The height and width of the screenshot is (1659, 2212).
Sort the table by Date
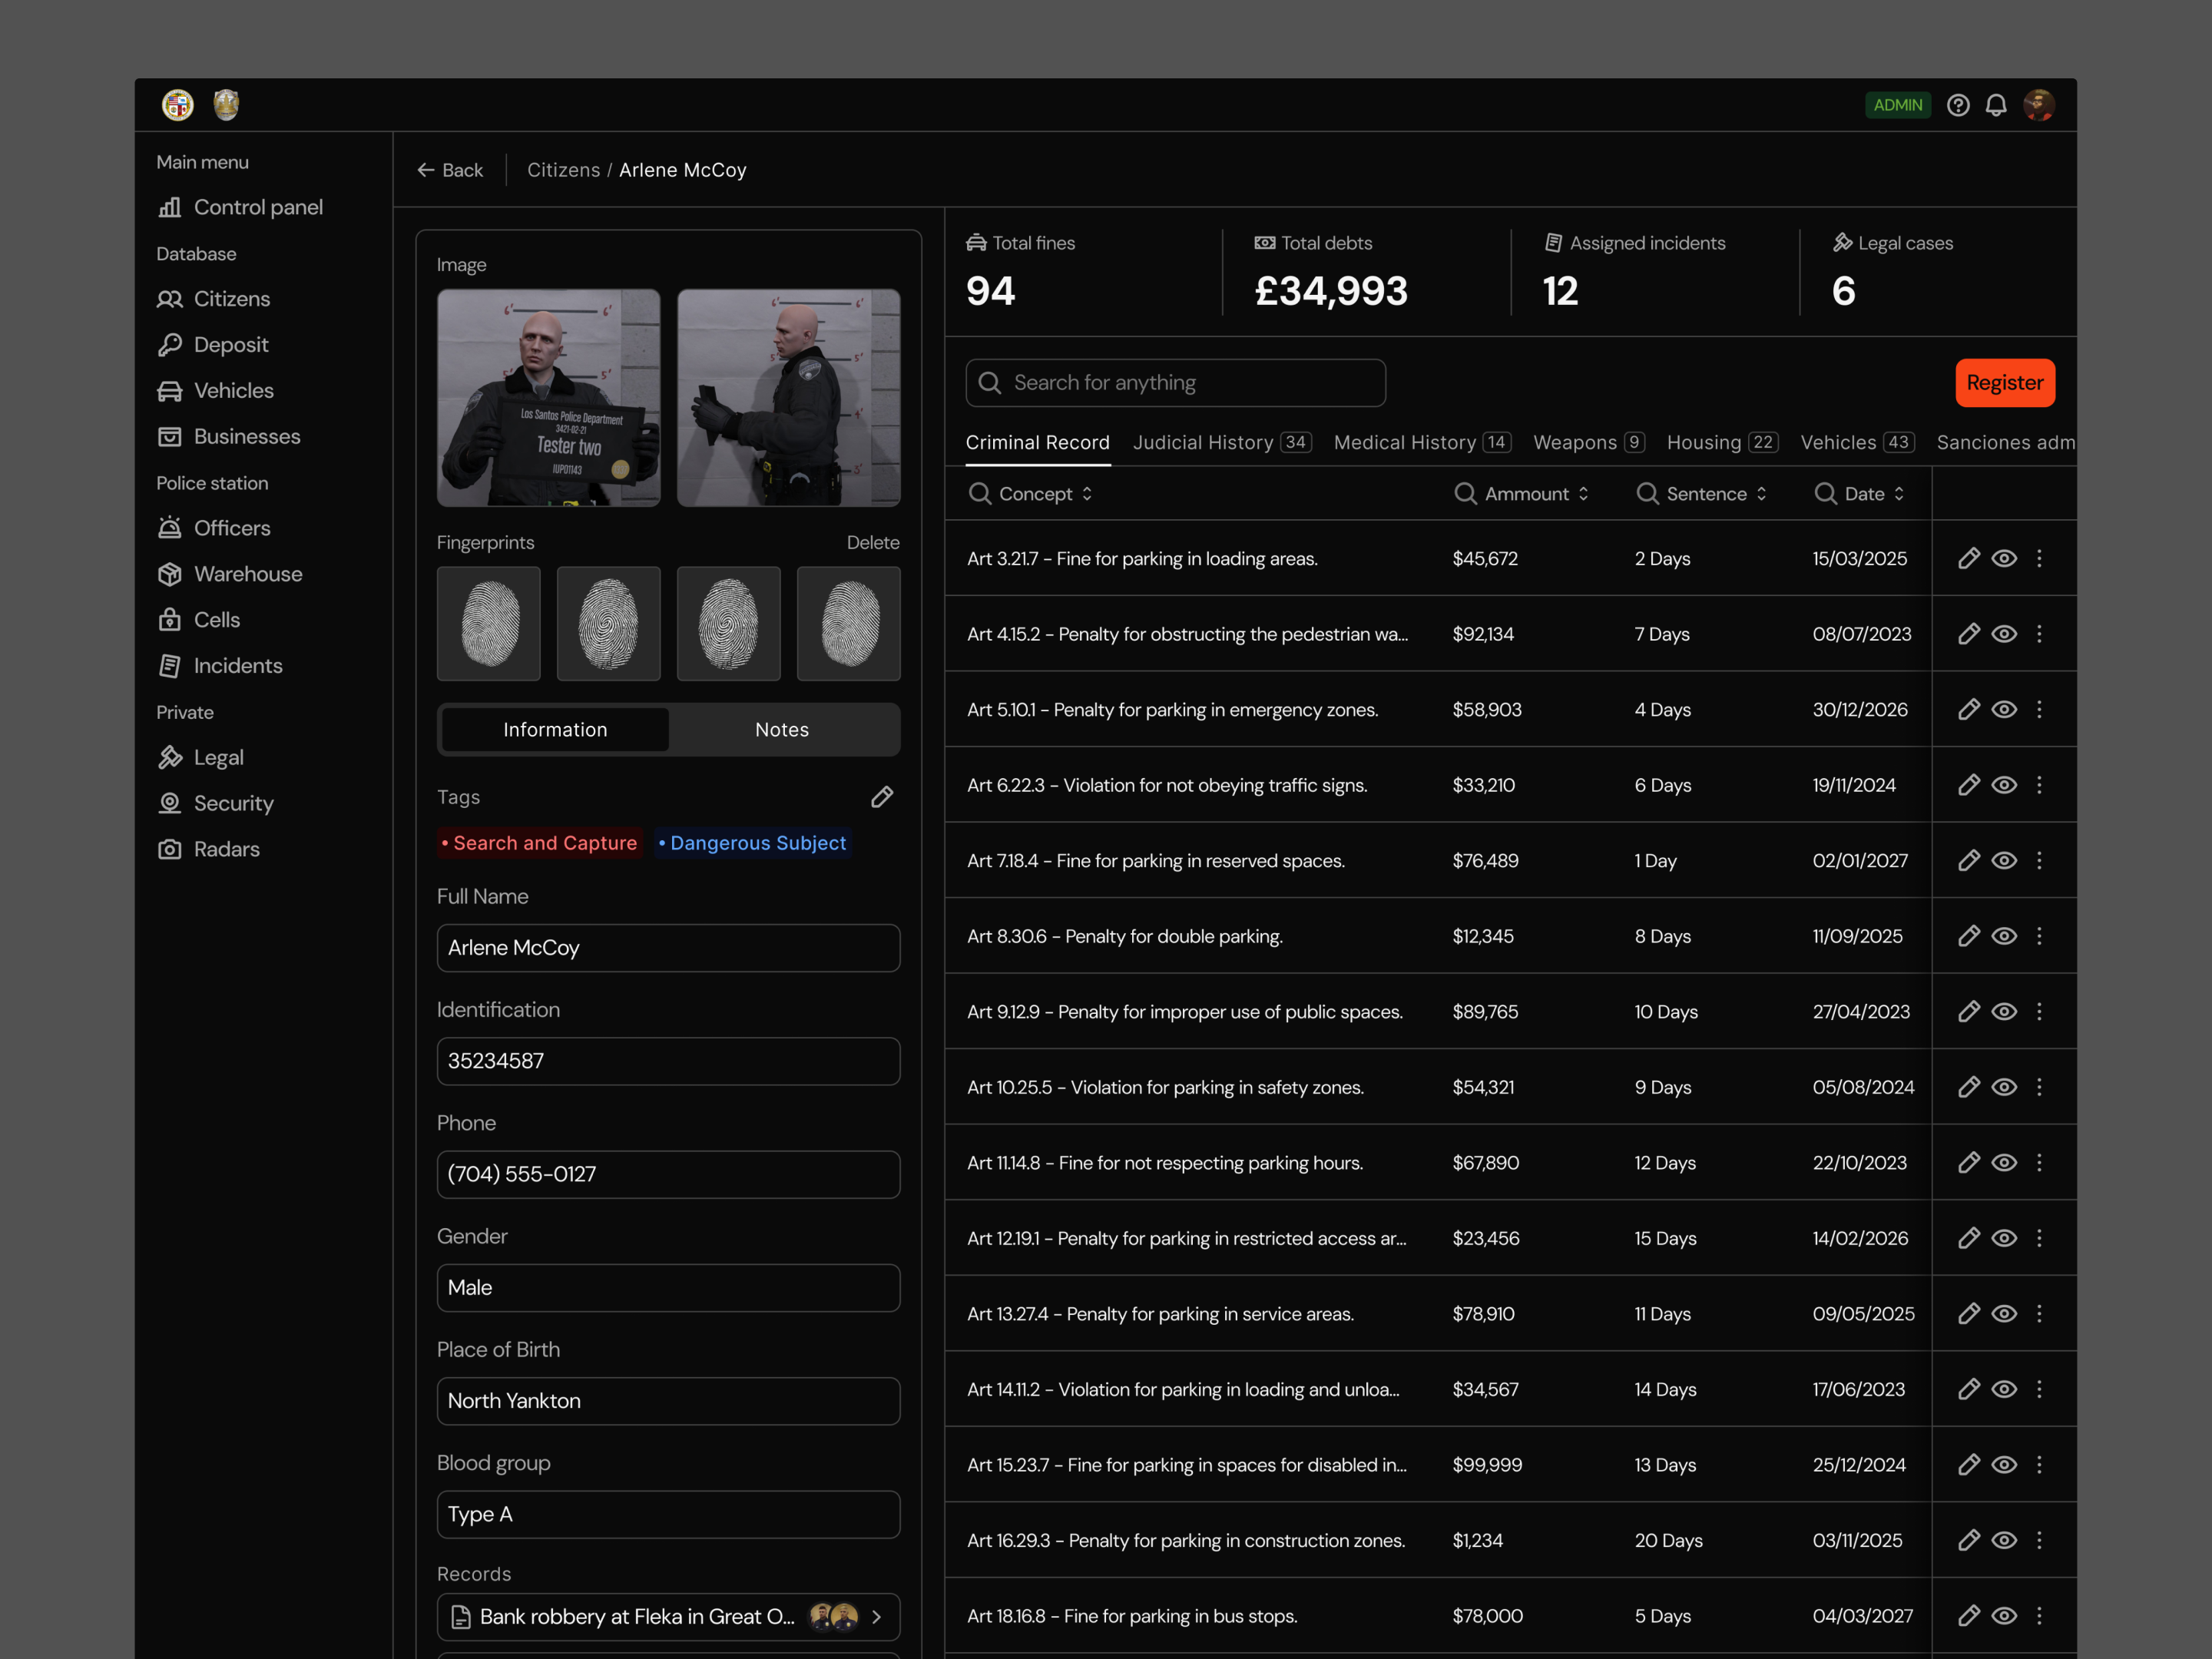[x=1899, y=494]
